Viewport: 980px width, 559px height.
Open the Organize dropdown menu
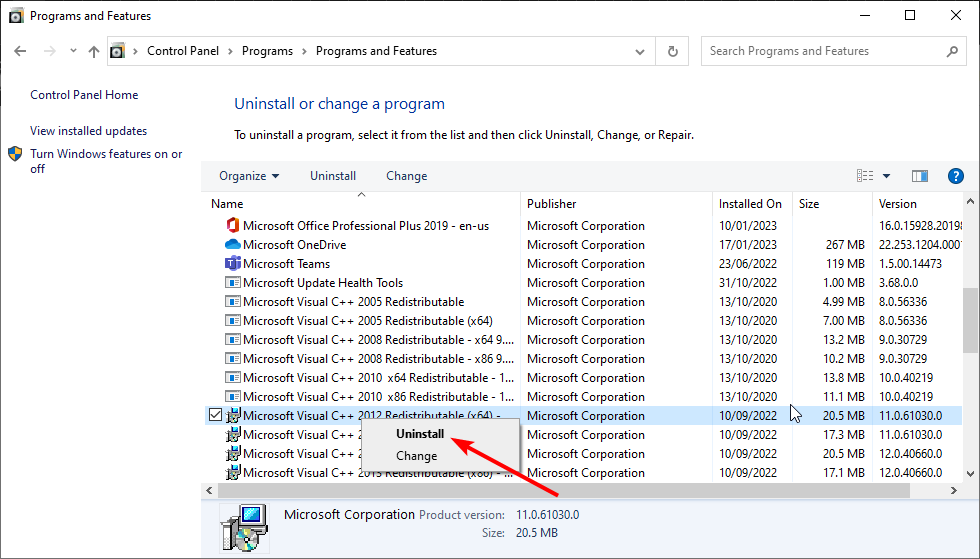[249, 176]
